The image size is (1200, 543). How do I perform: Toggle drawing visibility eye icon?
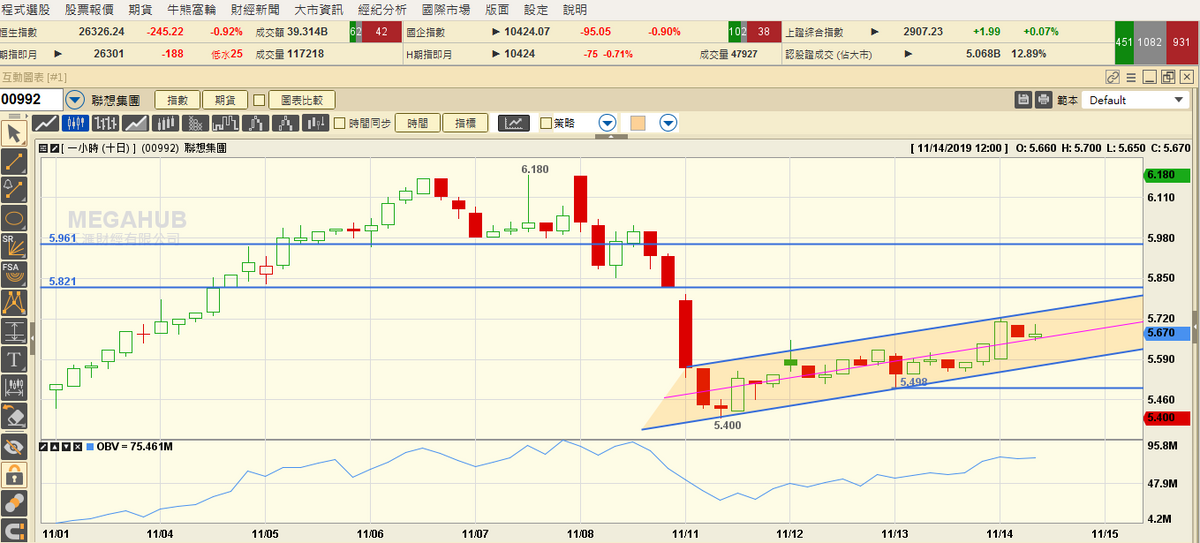[x=14, y=446]
